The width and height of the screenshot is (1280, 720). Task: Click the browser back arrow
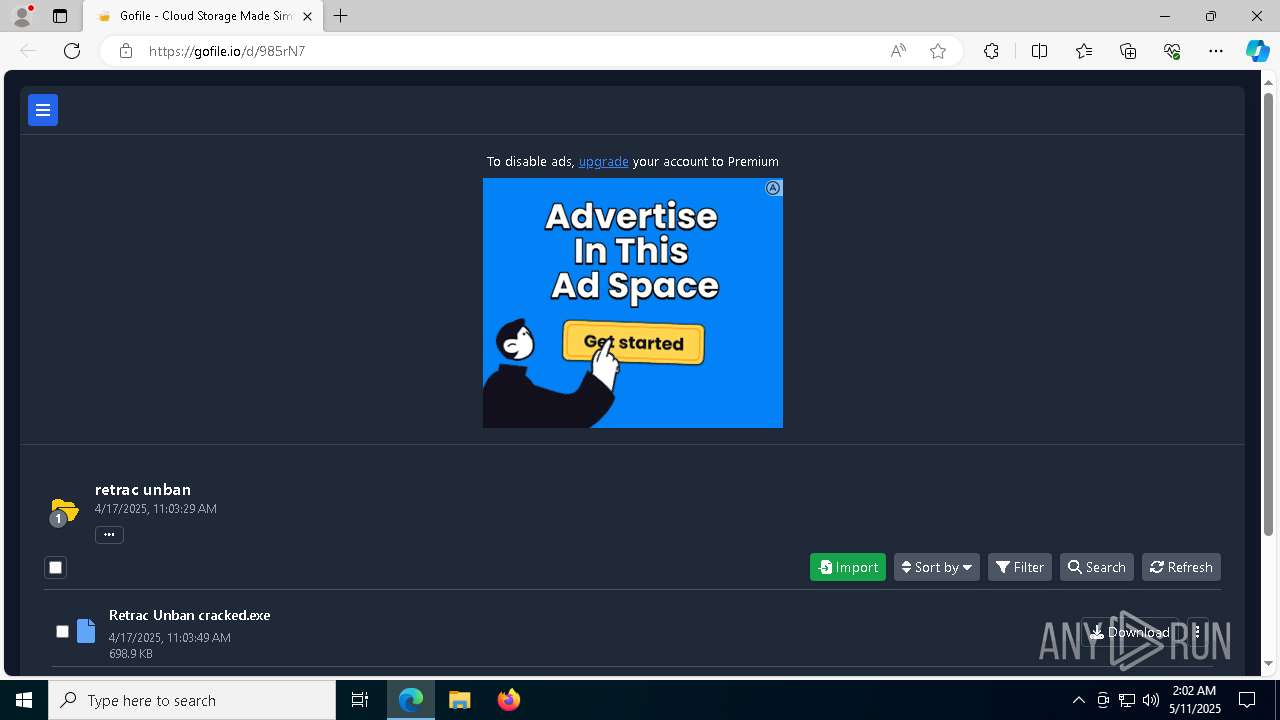(x=28, y=51)
